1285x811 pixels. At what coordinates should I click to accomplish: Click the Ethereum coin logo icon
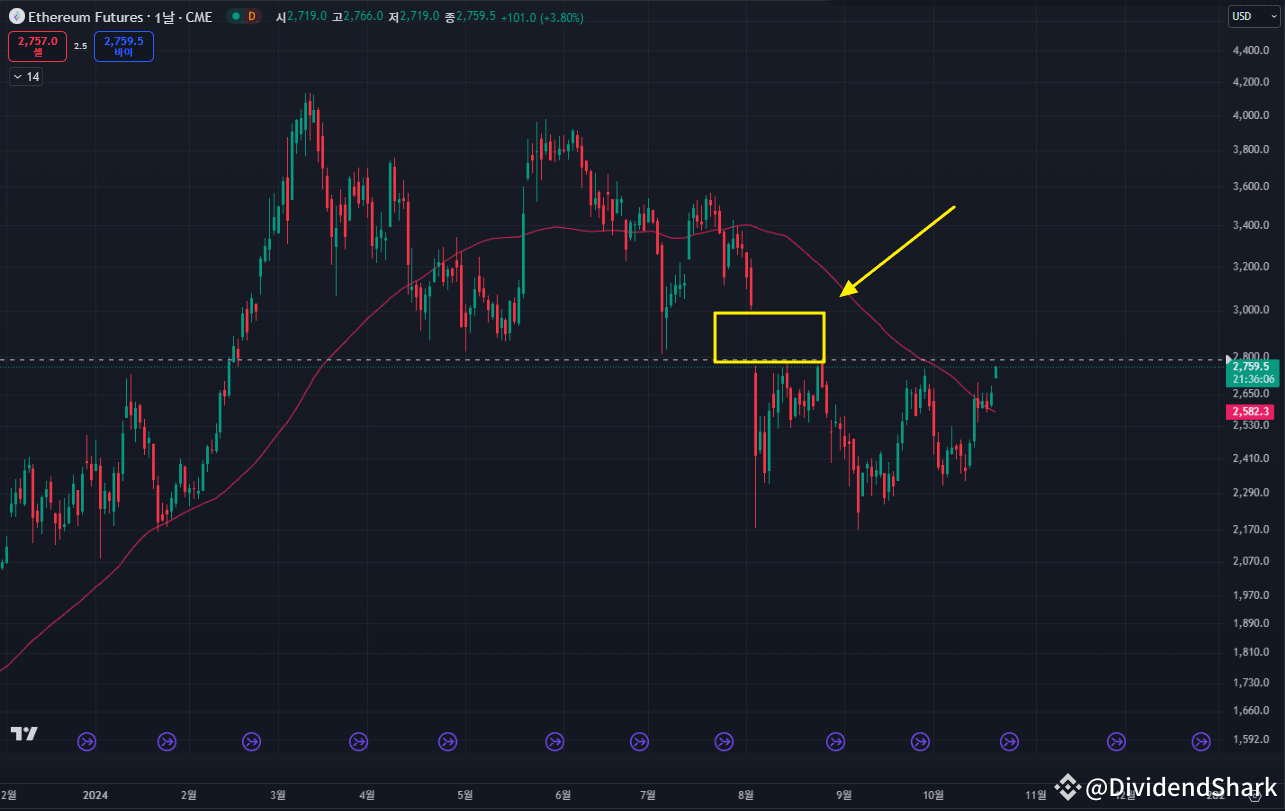coord(16,17)
